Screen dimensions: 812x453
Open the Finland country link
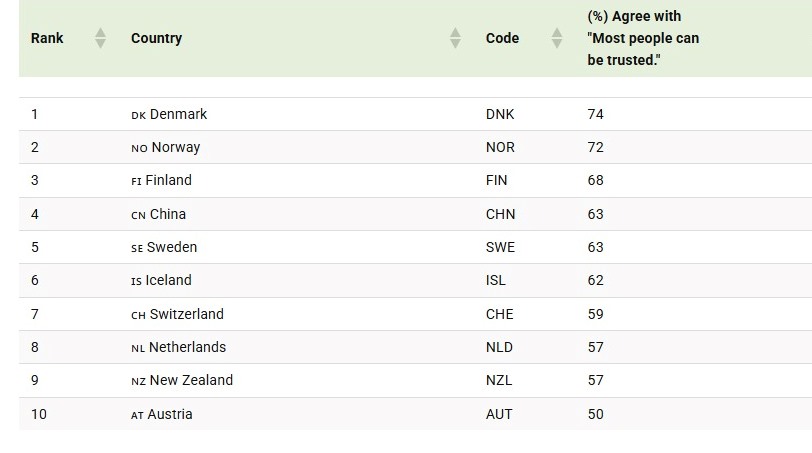(168, 180)
